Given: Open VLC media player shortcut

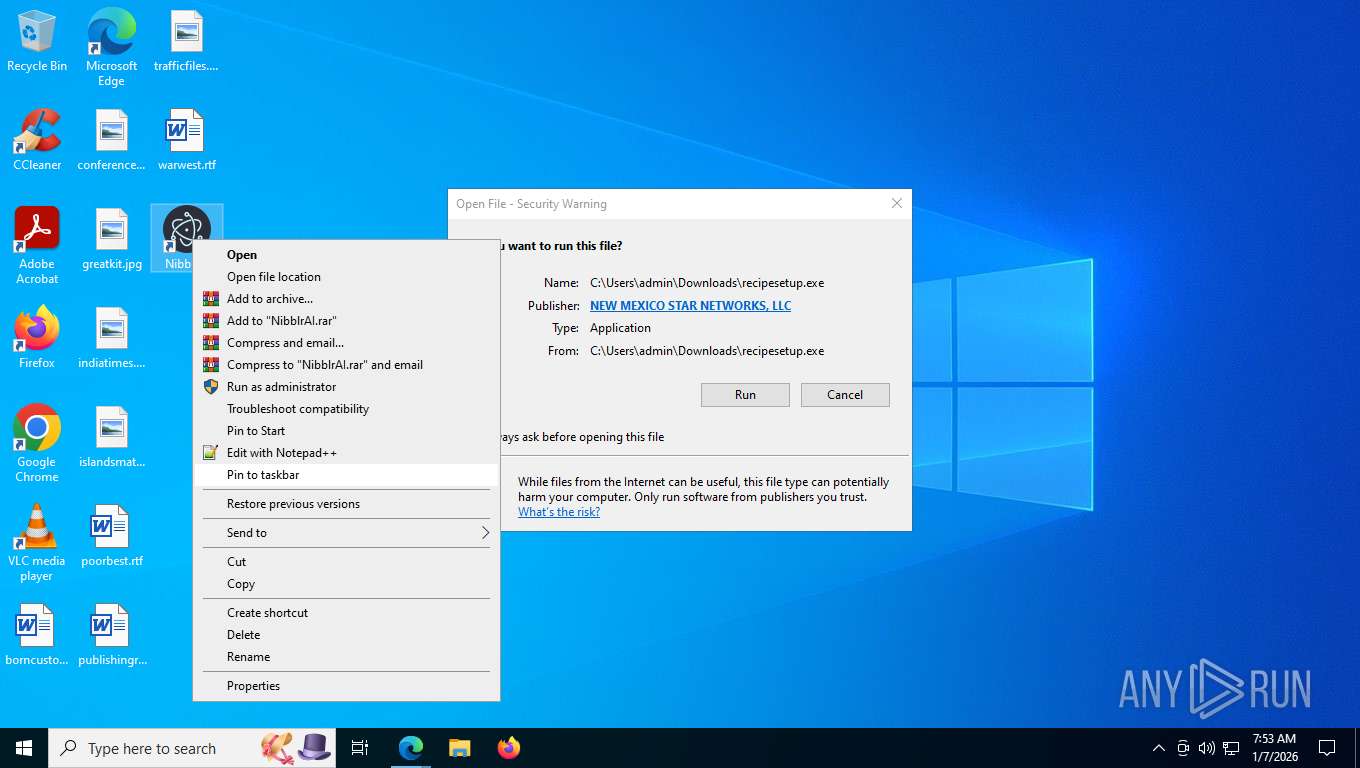Looking at the screenshot, I should click(37, 543).
